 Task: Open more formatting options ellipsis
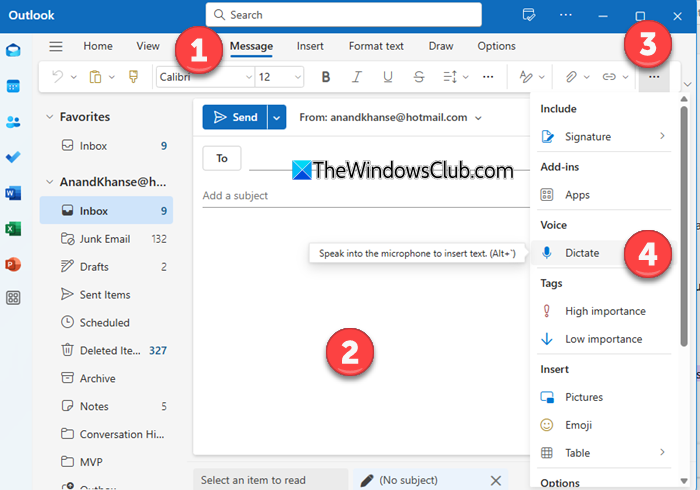tap(488, 77)
